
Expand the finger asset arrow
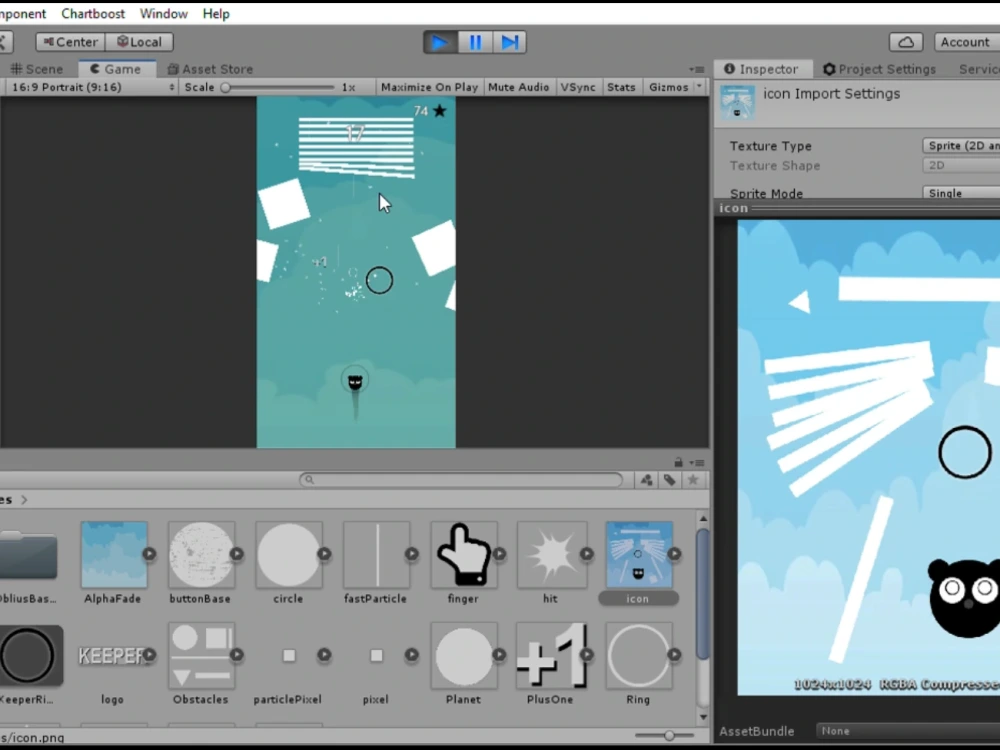tap(499, 554)
